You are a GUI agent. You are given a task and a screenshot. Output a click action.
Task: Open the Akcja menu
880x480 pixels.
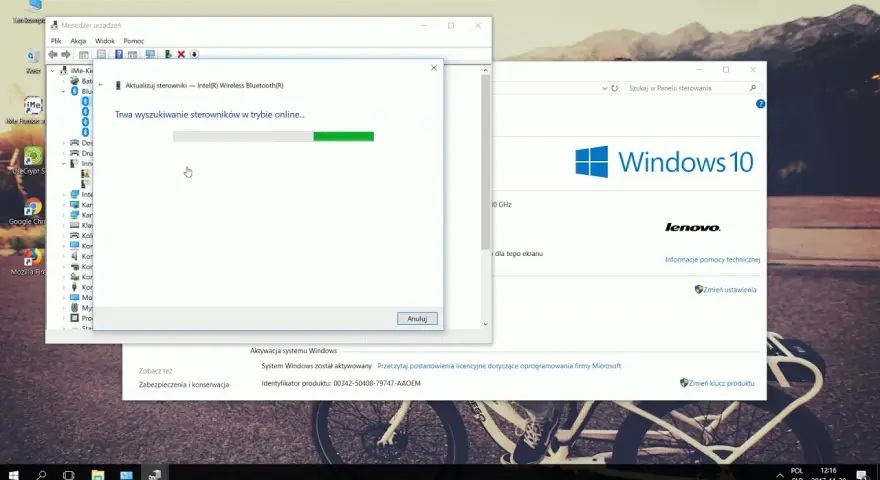point(78,41)
